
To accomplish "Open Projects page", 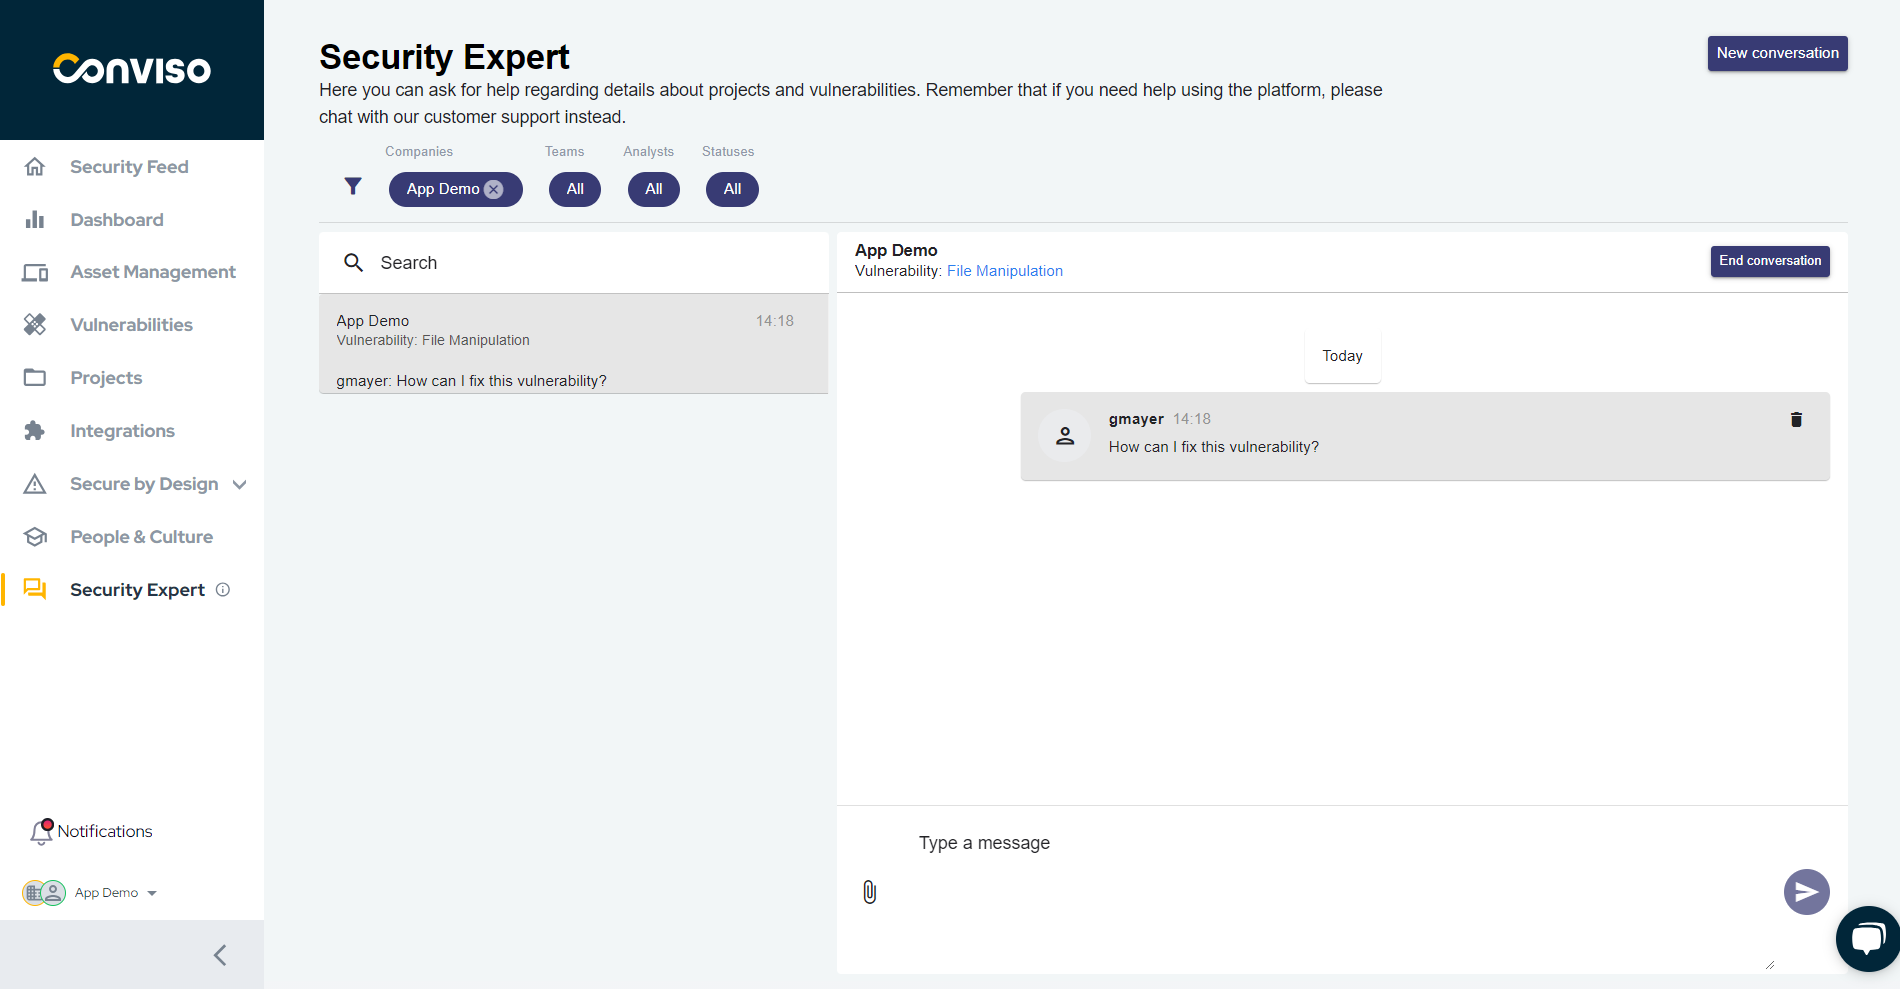I will (x=106, y=378).
